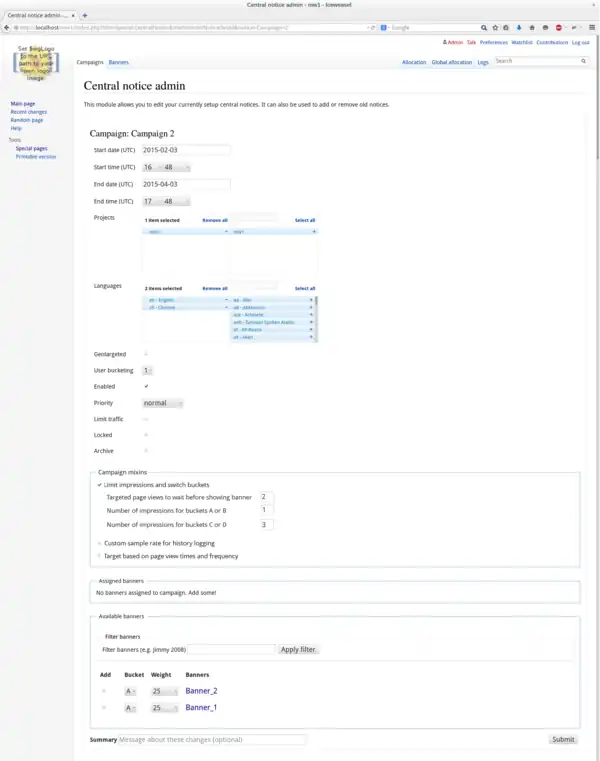Open the Priority dropdown
600x761 pixels.
(x=163, y=403)
